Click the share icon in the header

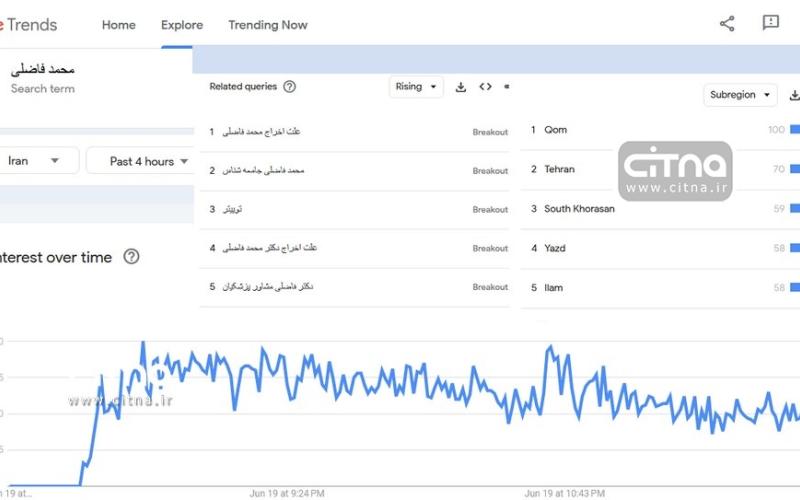(x=727, y=24)
